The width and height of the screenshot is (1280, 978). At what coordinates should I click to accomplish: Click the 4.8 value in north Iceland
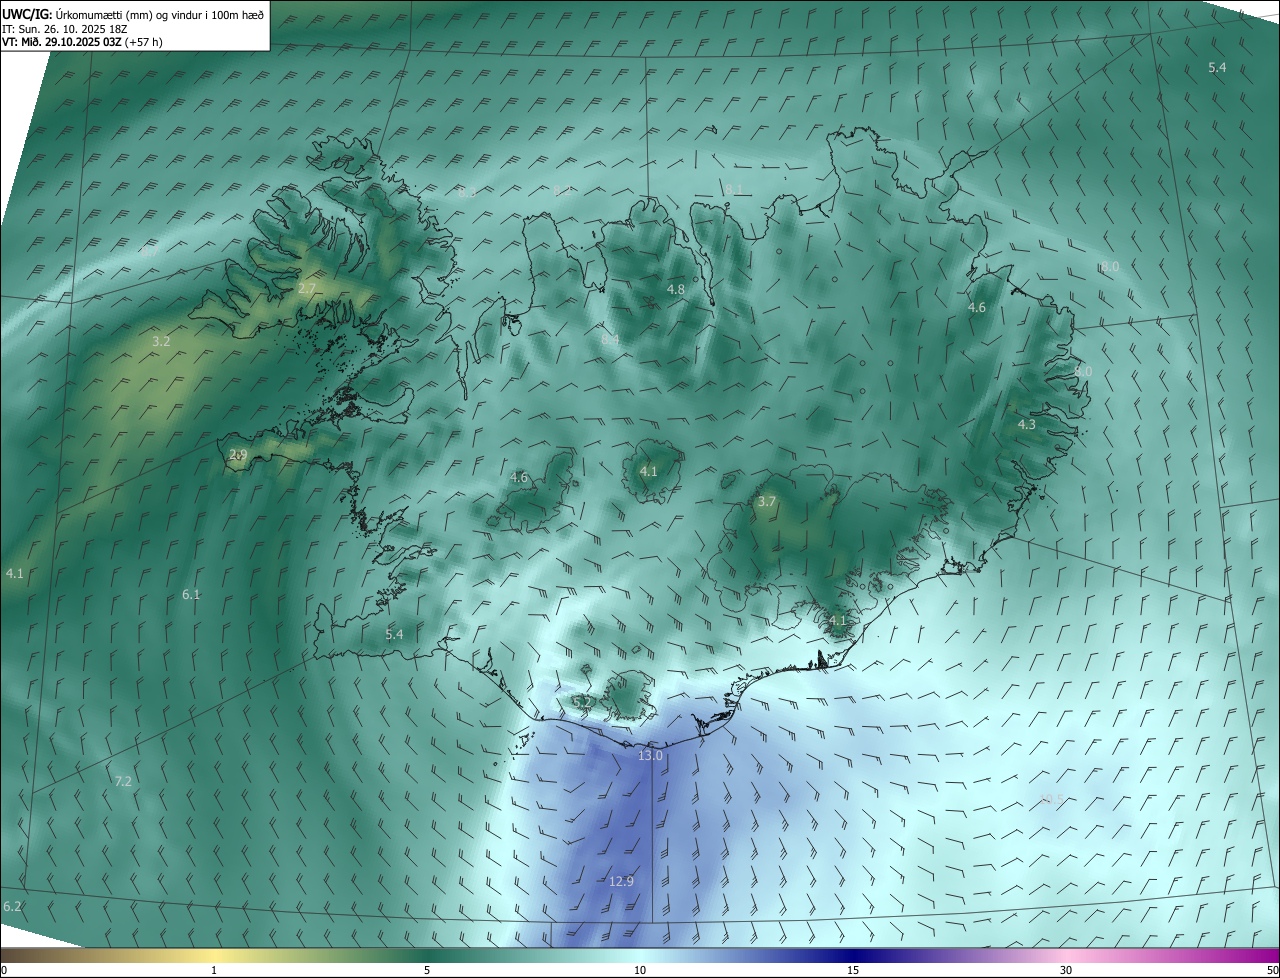(676, 289)
